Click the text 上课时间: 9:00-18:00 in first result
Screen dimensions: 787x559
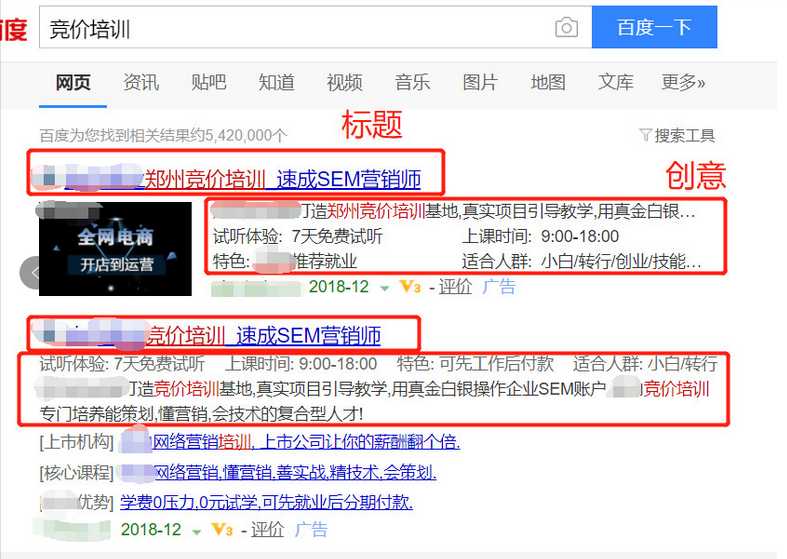pos(540,236)
